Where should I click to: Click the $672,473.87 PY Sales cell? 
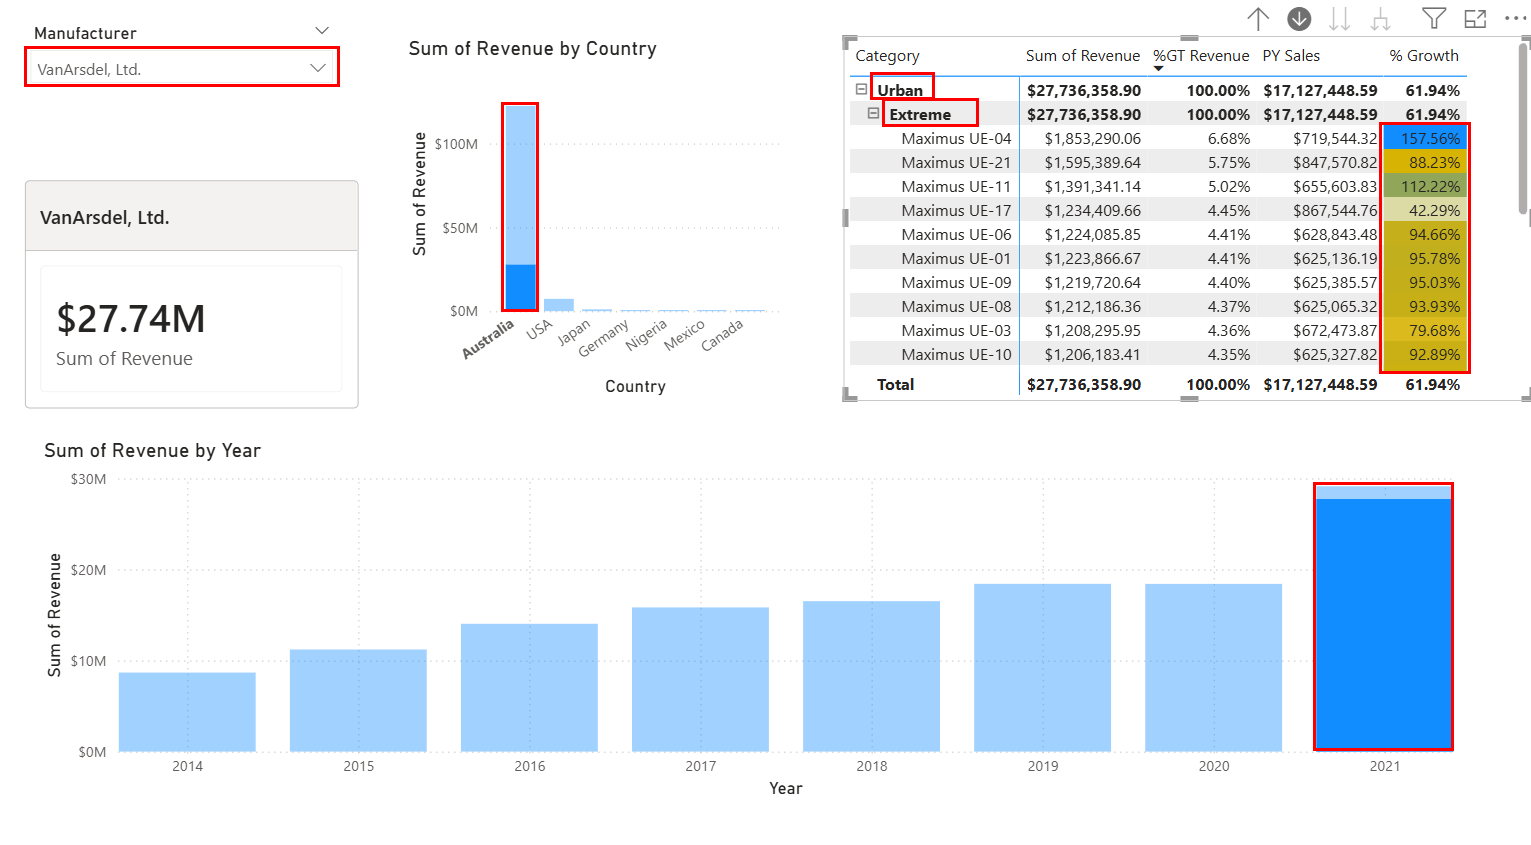[1335, 330]
